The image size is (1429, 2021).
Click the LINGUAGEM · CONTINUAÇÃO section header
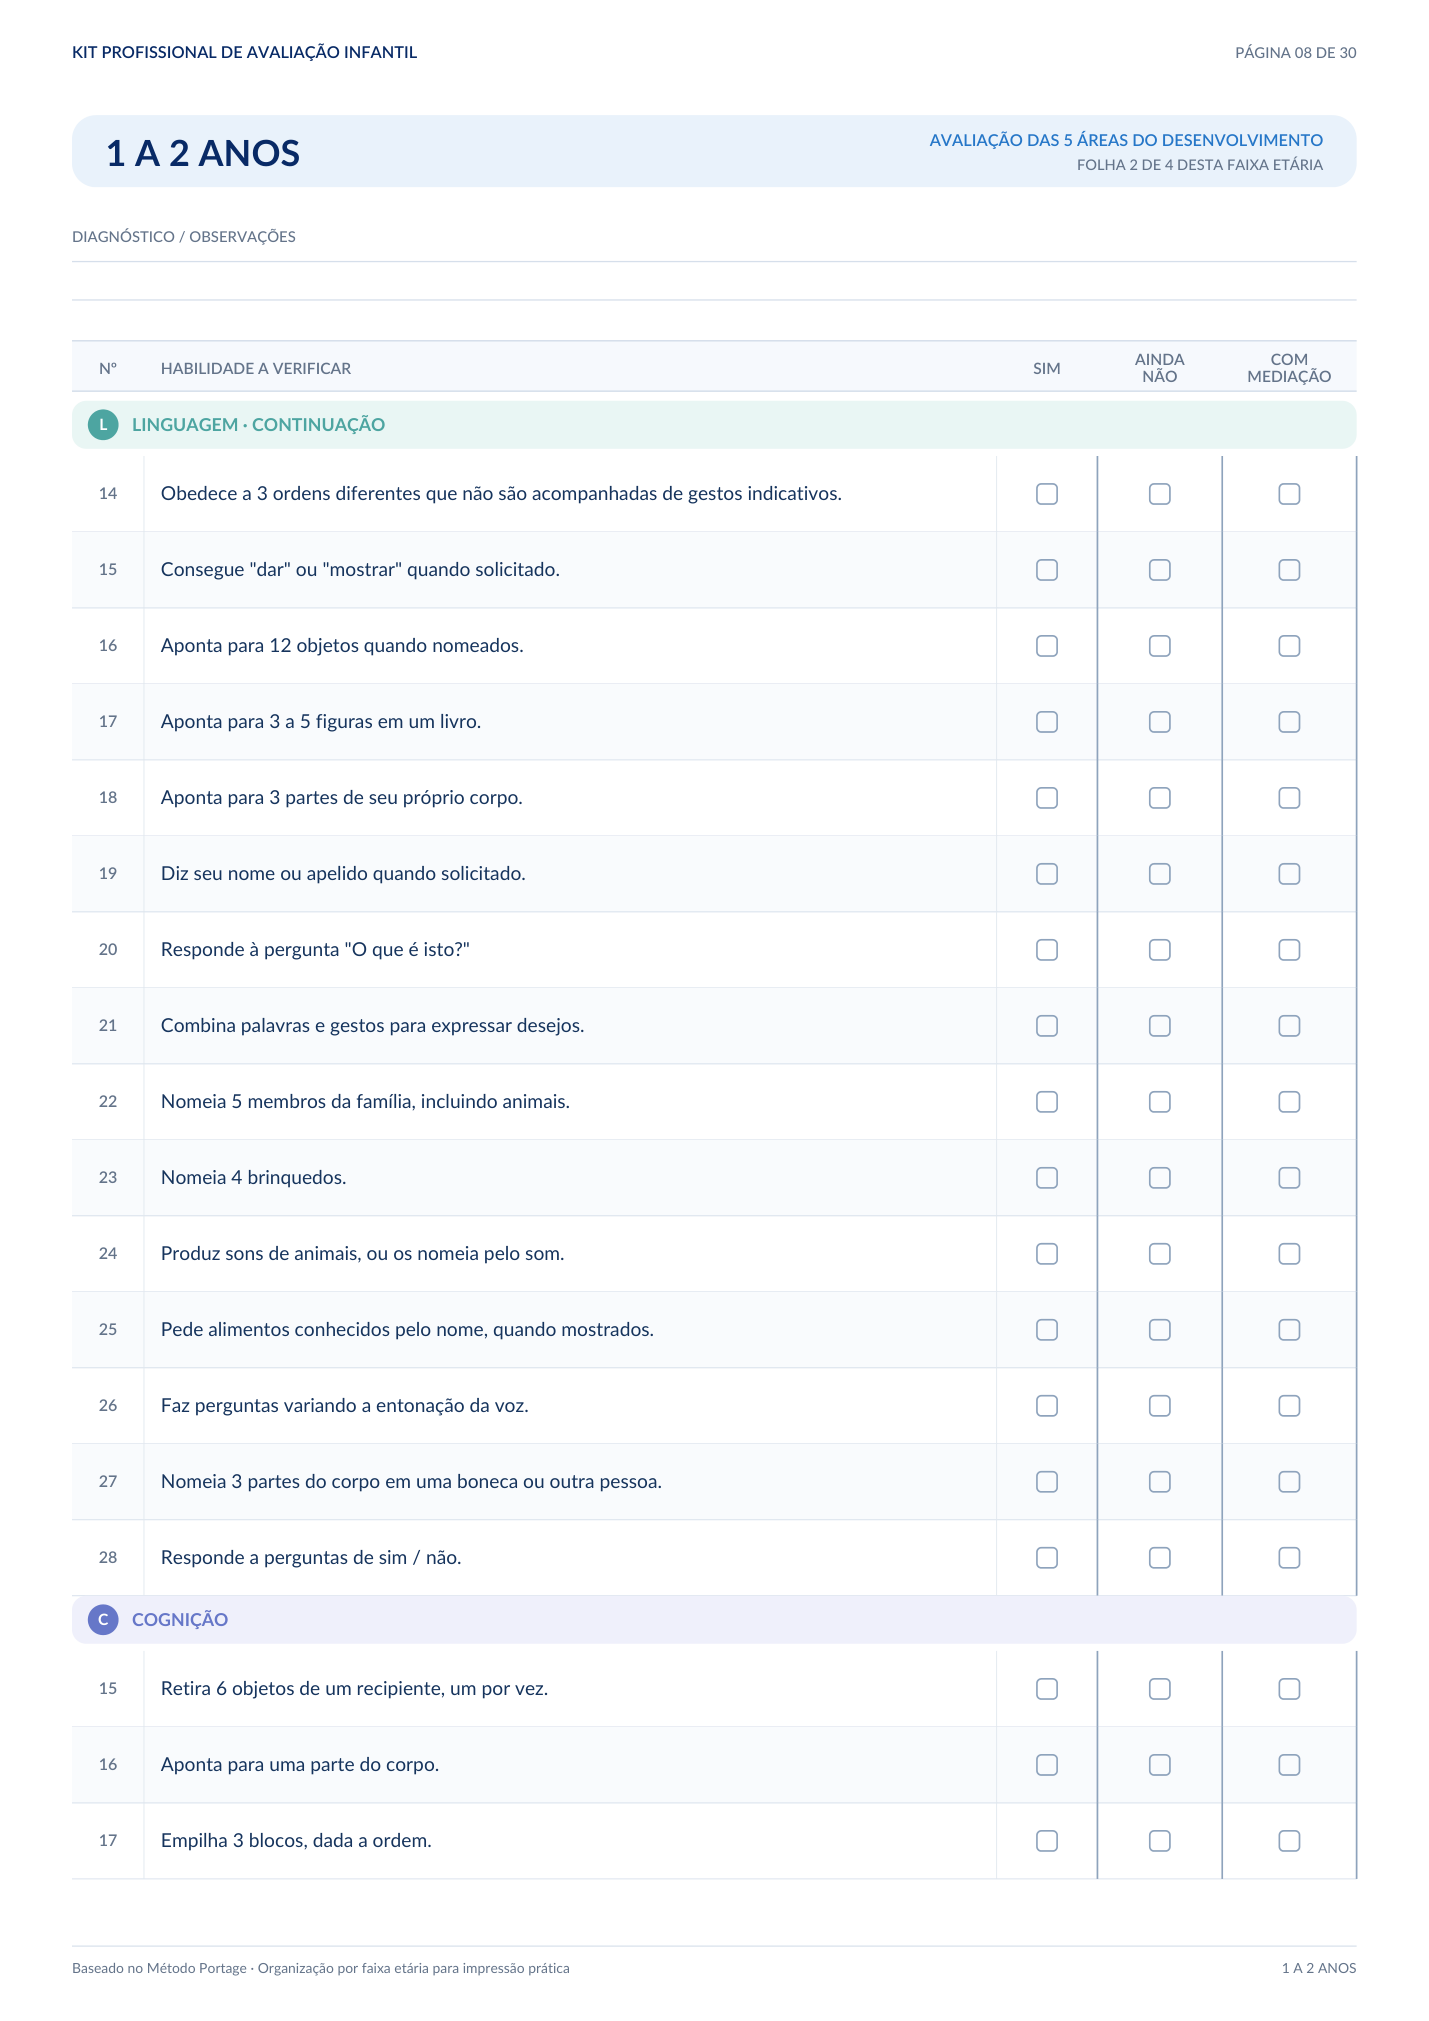click(714, 425)
